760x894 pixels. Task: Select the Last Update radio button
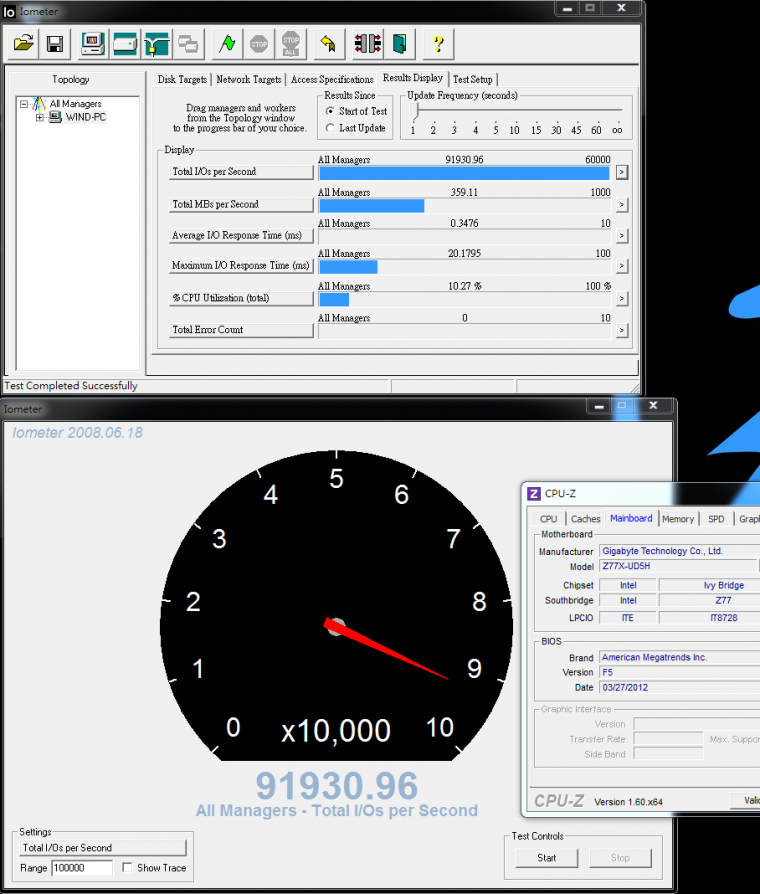[331, 128]
